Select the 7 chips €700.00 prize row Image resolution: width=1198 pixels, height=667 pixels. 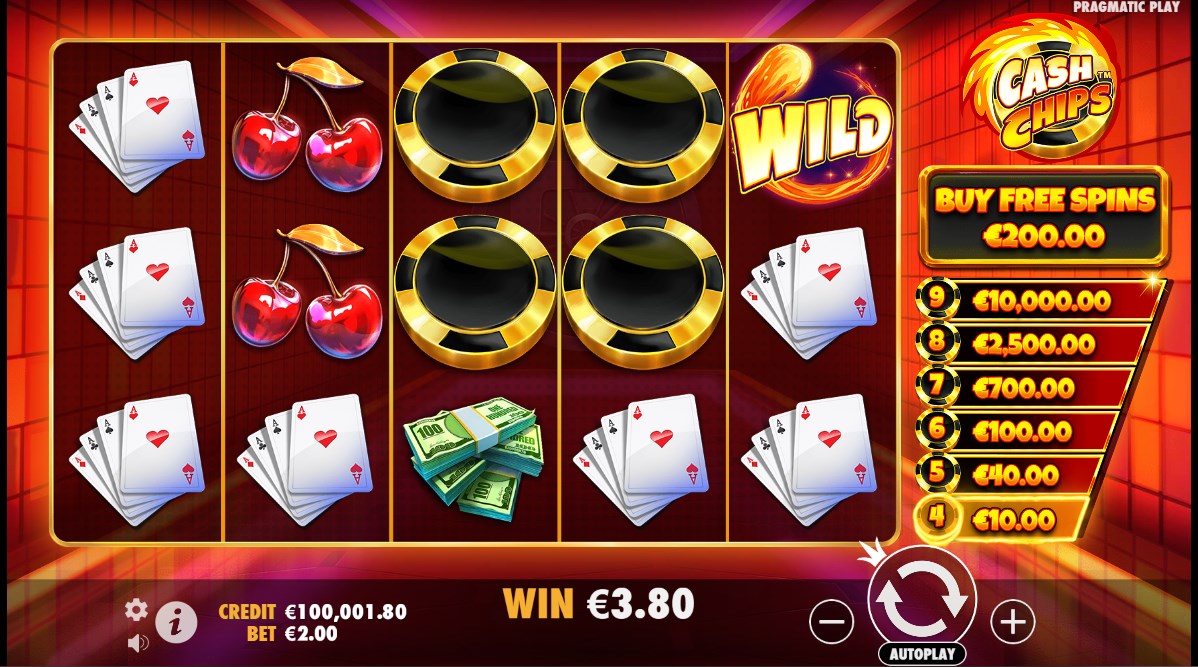(x=1024, y=387)
